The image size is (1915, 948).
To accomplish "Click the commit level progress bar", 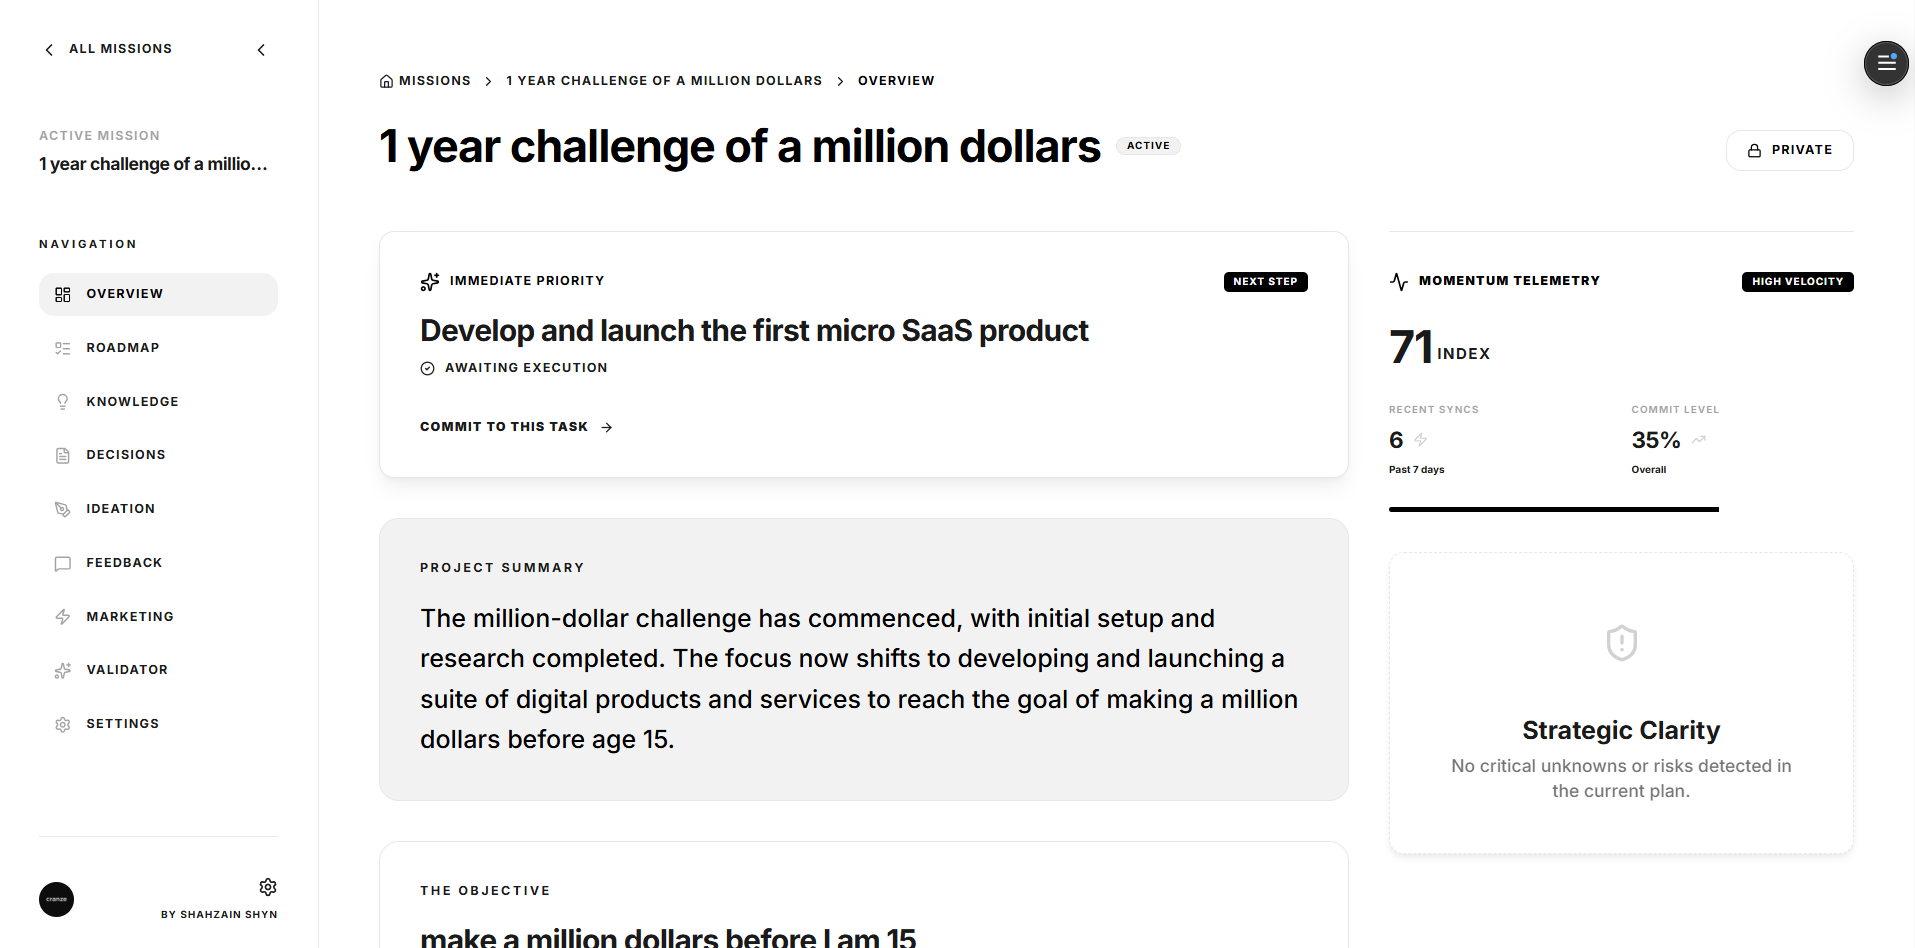I will (x=1553, y=509).
